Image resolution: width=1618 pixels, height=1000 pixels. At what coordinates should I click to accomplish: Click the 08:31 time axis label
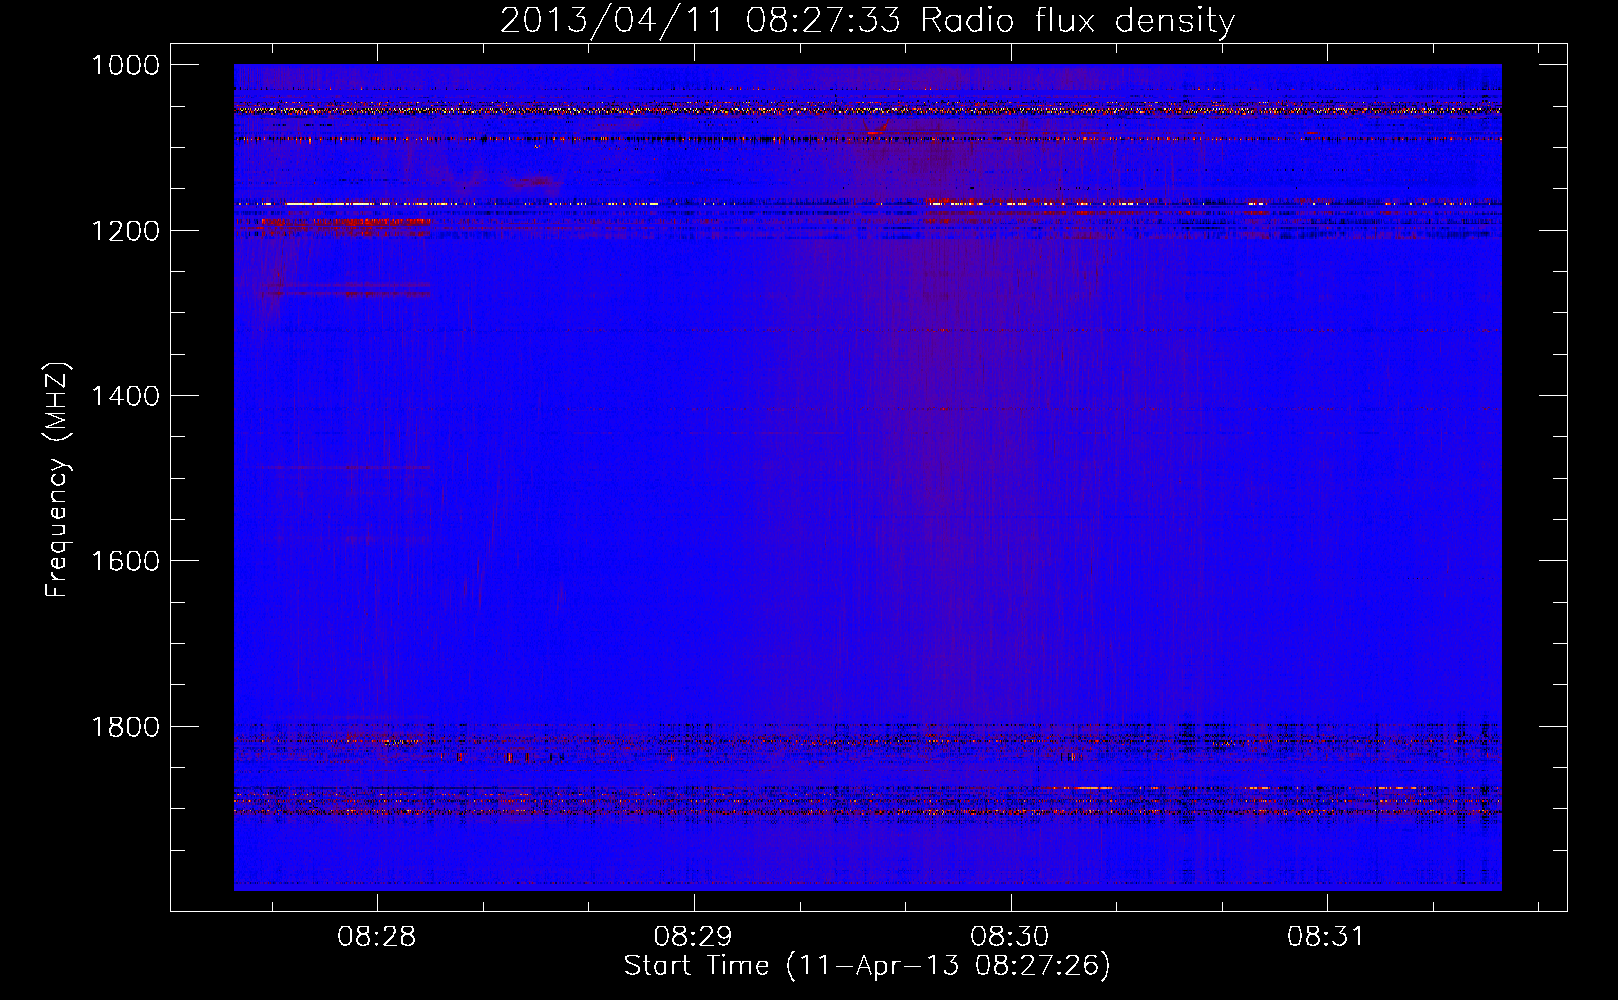[x=1326, y=937]
